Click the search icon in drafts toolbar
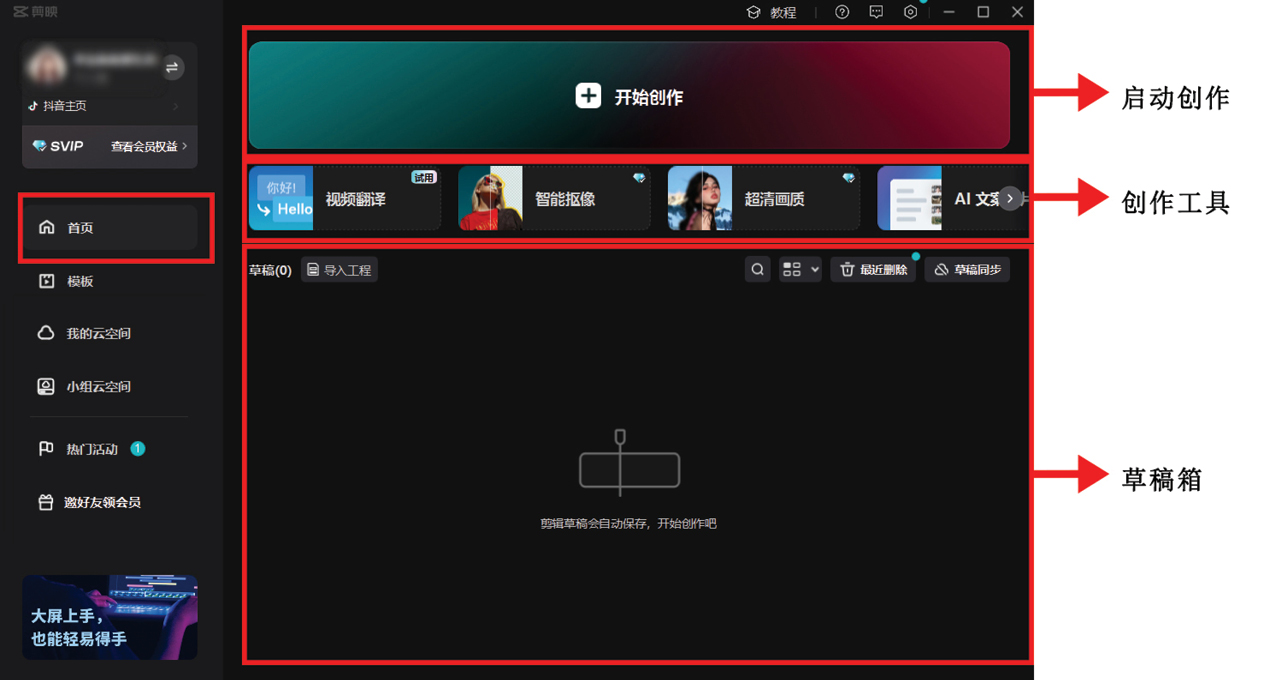The image size is (1269, 680). (757, 270)
